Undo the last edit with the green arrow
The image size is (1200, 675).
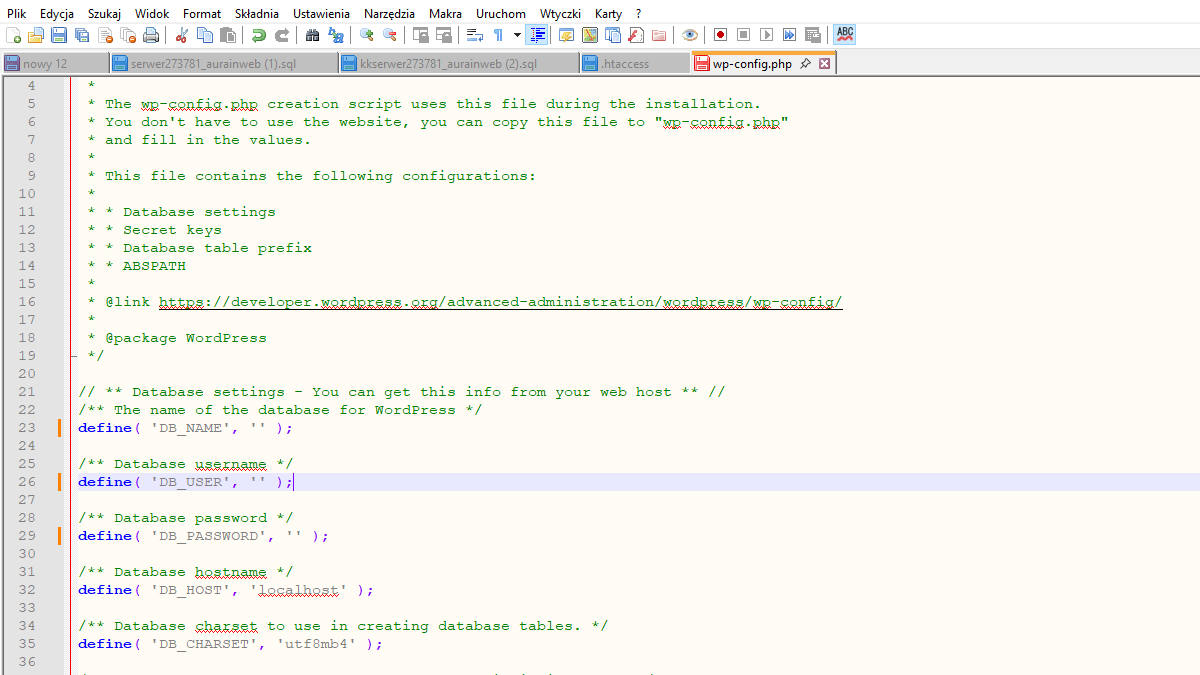coord(258,35)
